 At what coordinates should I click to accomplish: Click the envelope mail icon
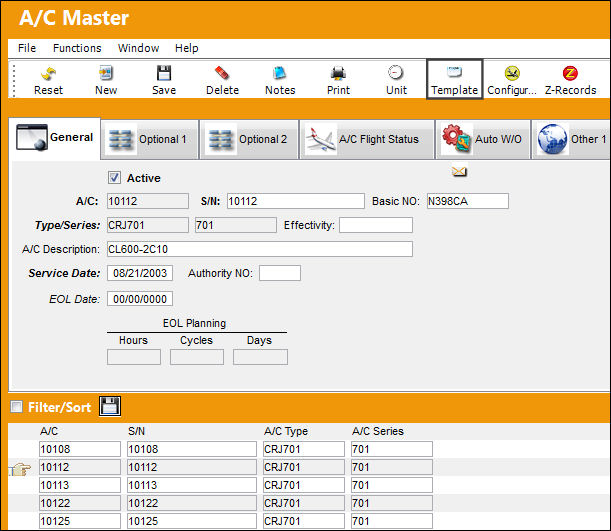pyautogui.click(x=459, y=171)
